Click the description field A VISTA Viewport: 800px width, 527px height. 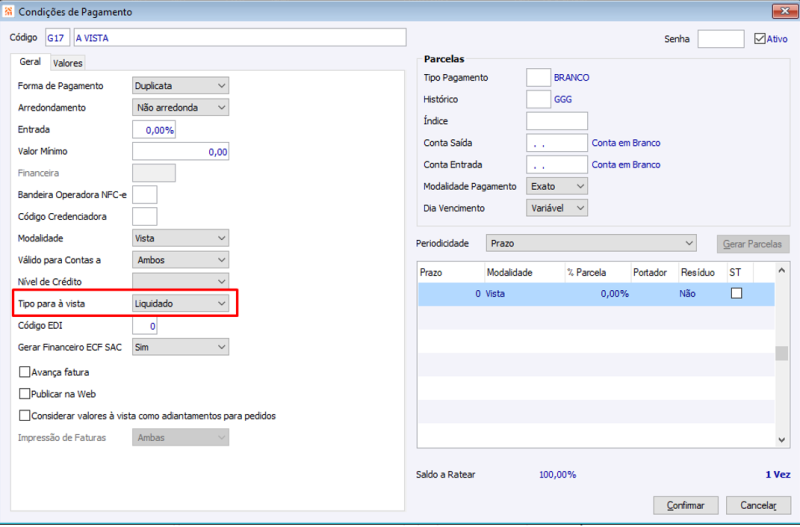tap(240, 38)
